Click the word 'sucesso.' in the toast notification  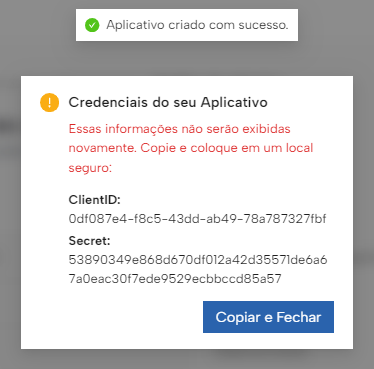point(263,25)
